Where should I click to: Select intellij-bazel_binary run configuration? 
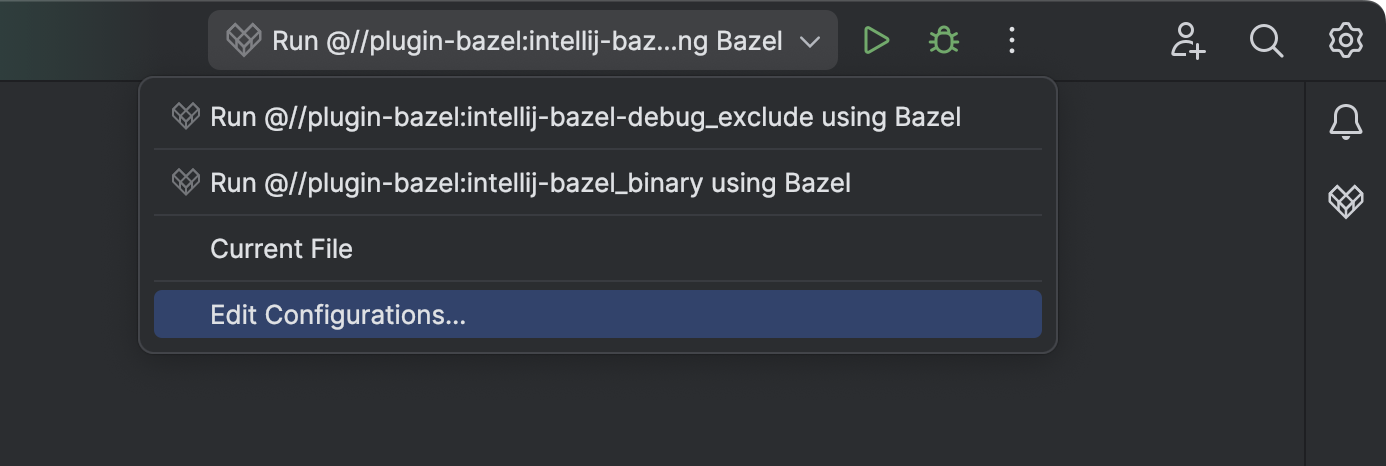(530, 183)
